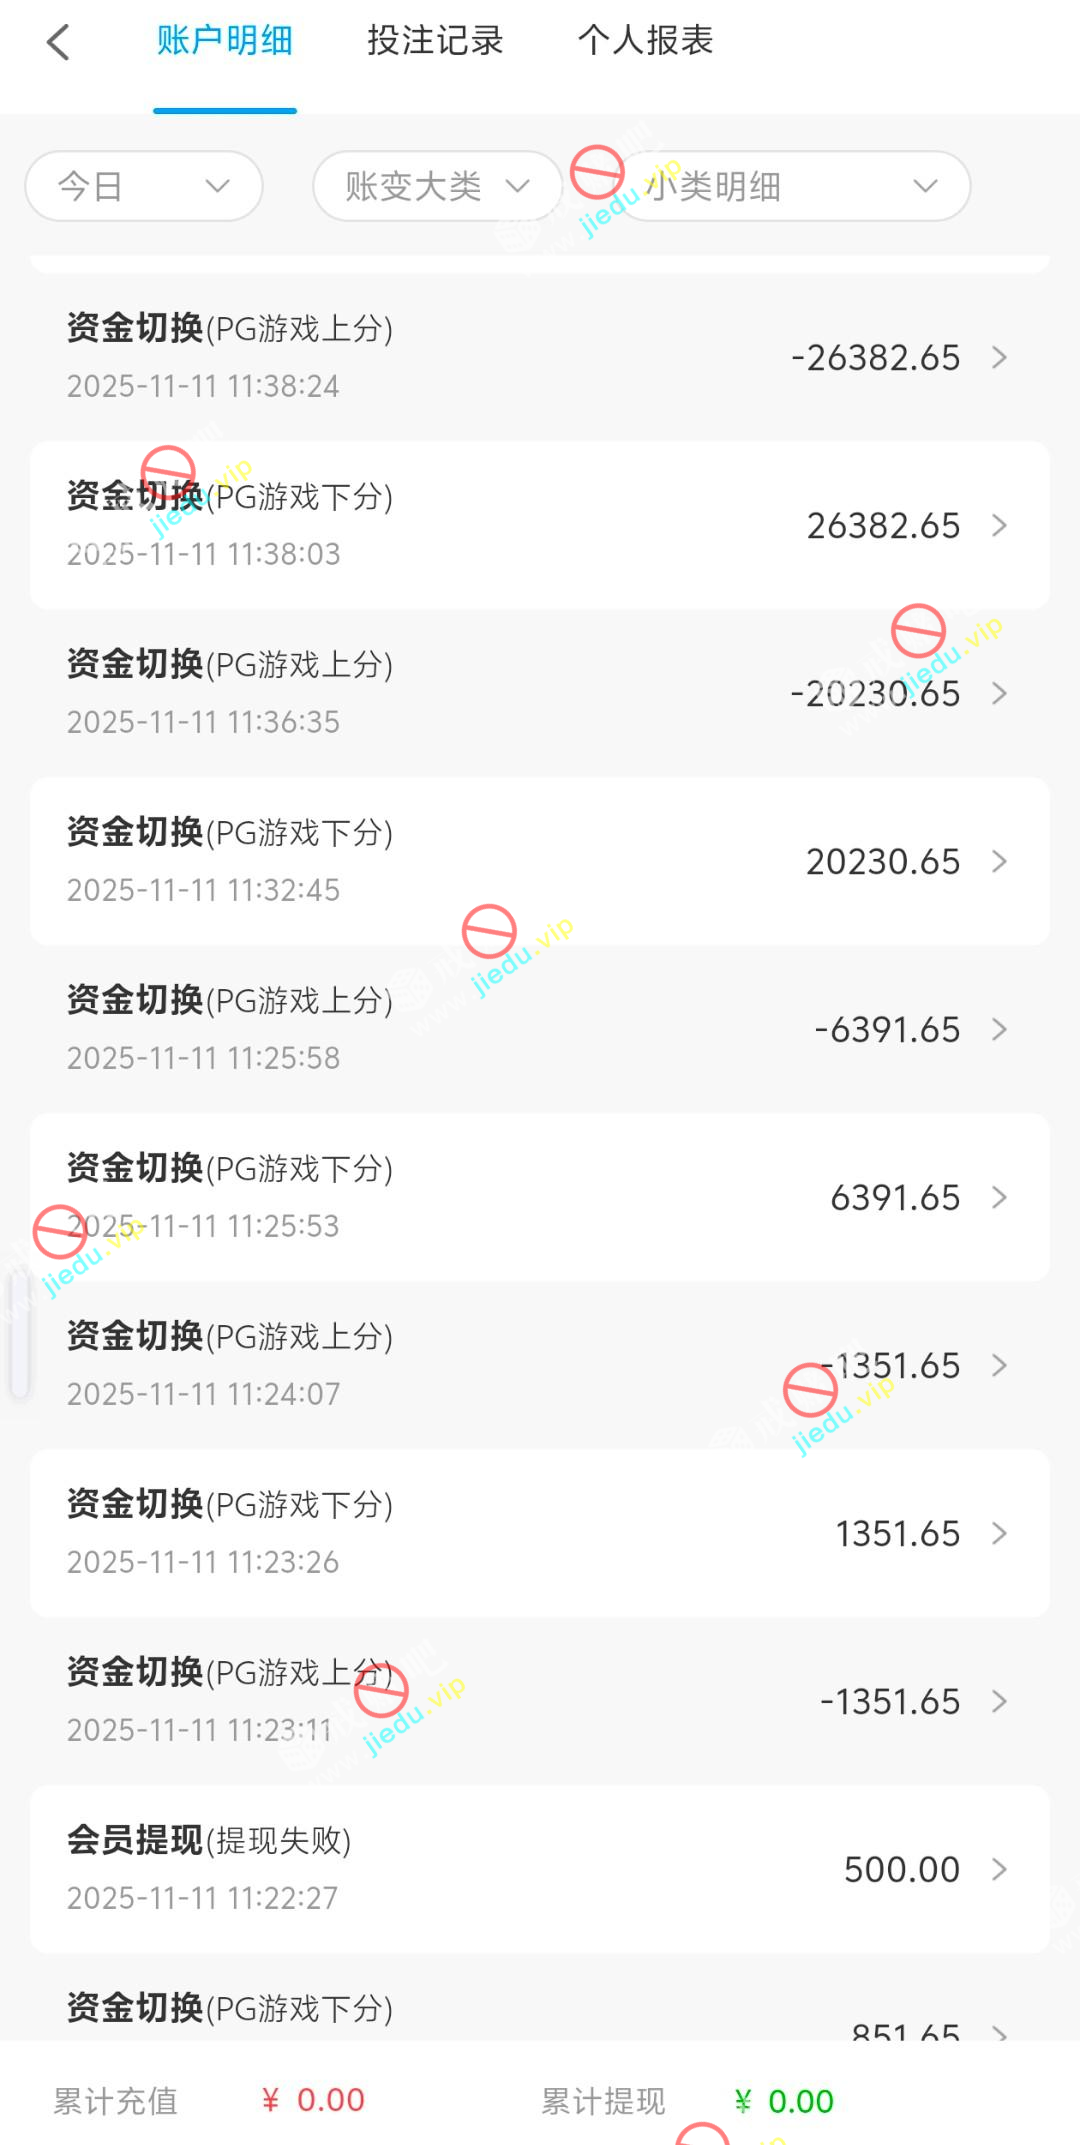Open the 11:24:07 PG游戏上分 transaction
Image resolution: width=1080 pixels, height=2145 pixels.
[x=400, y=1364]
